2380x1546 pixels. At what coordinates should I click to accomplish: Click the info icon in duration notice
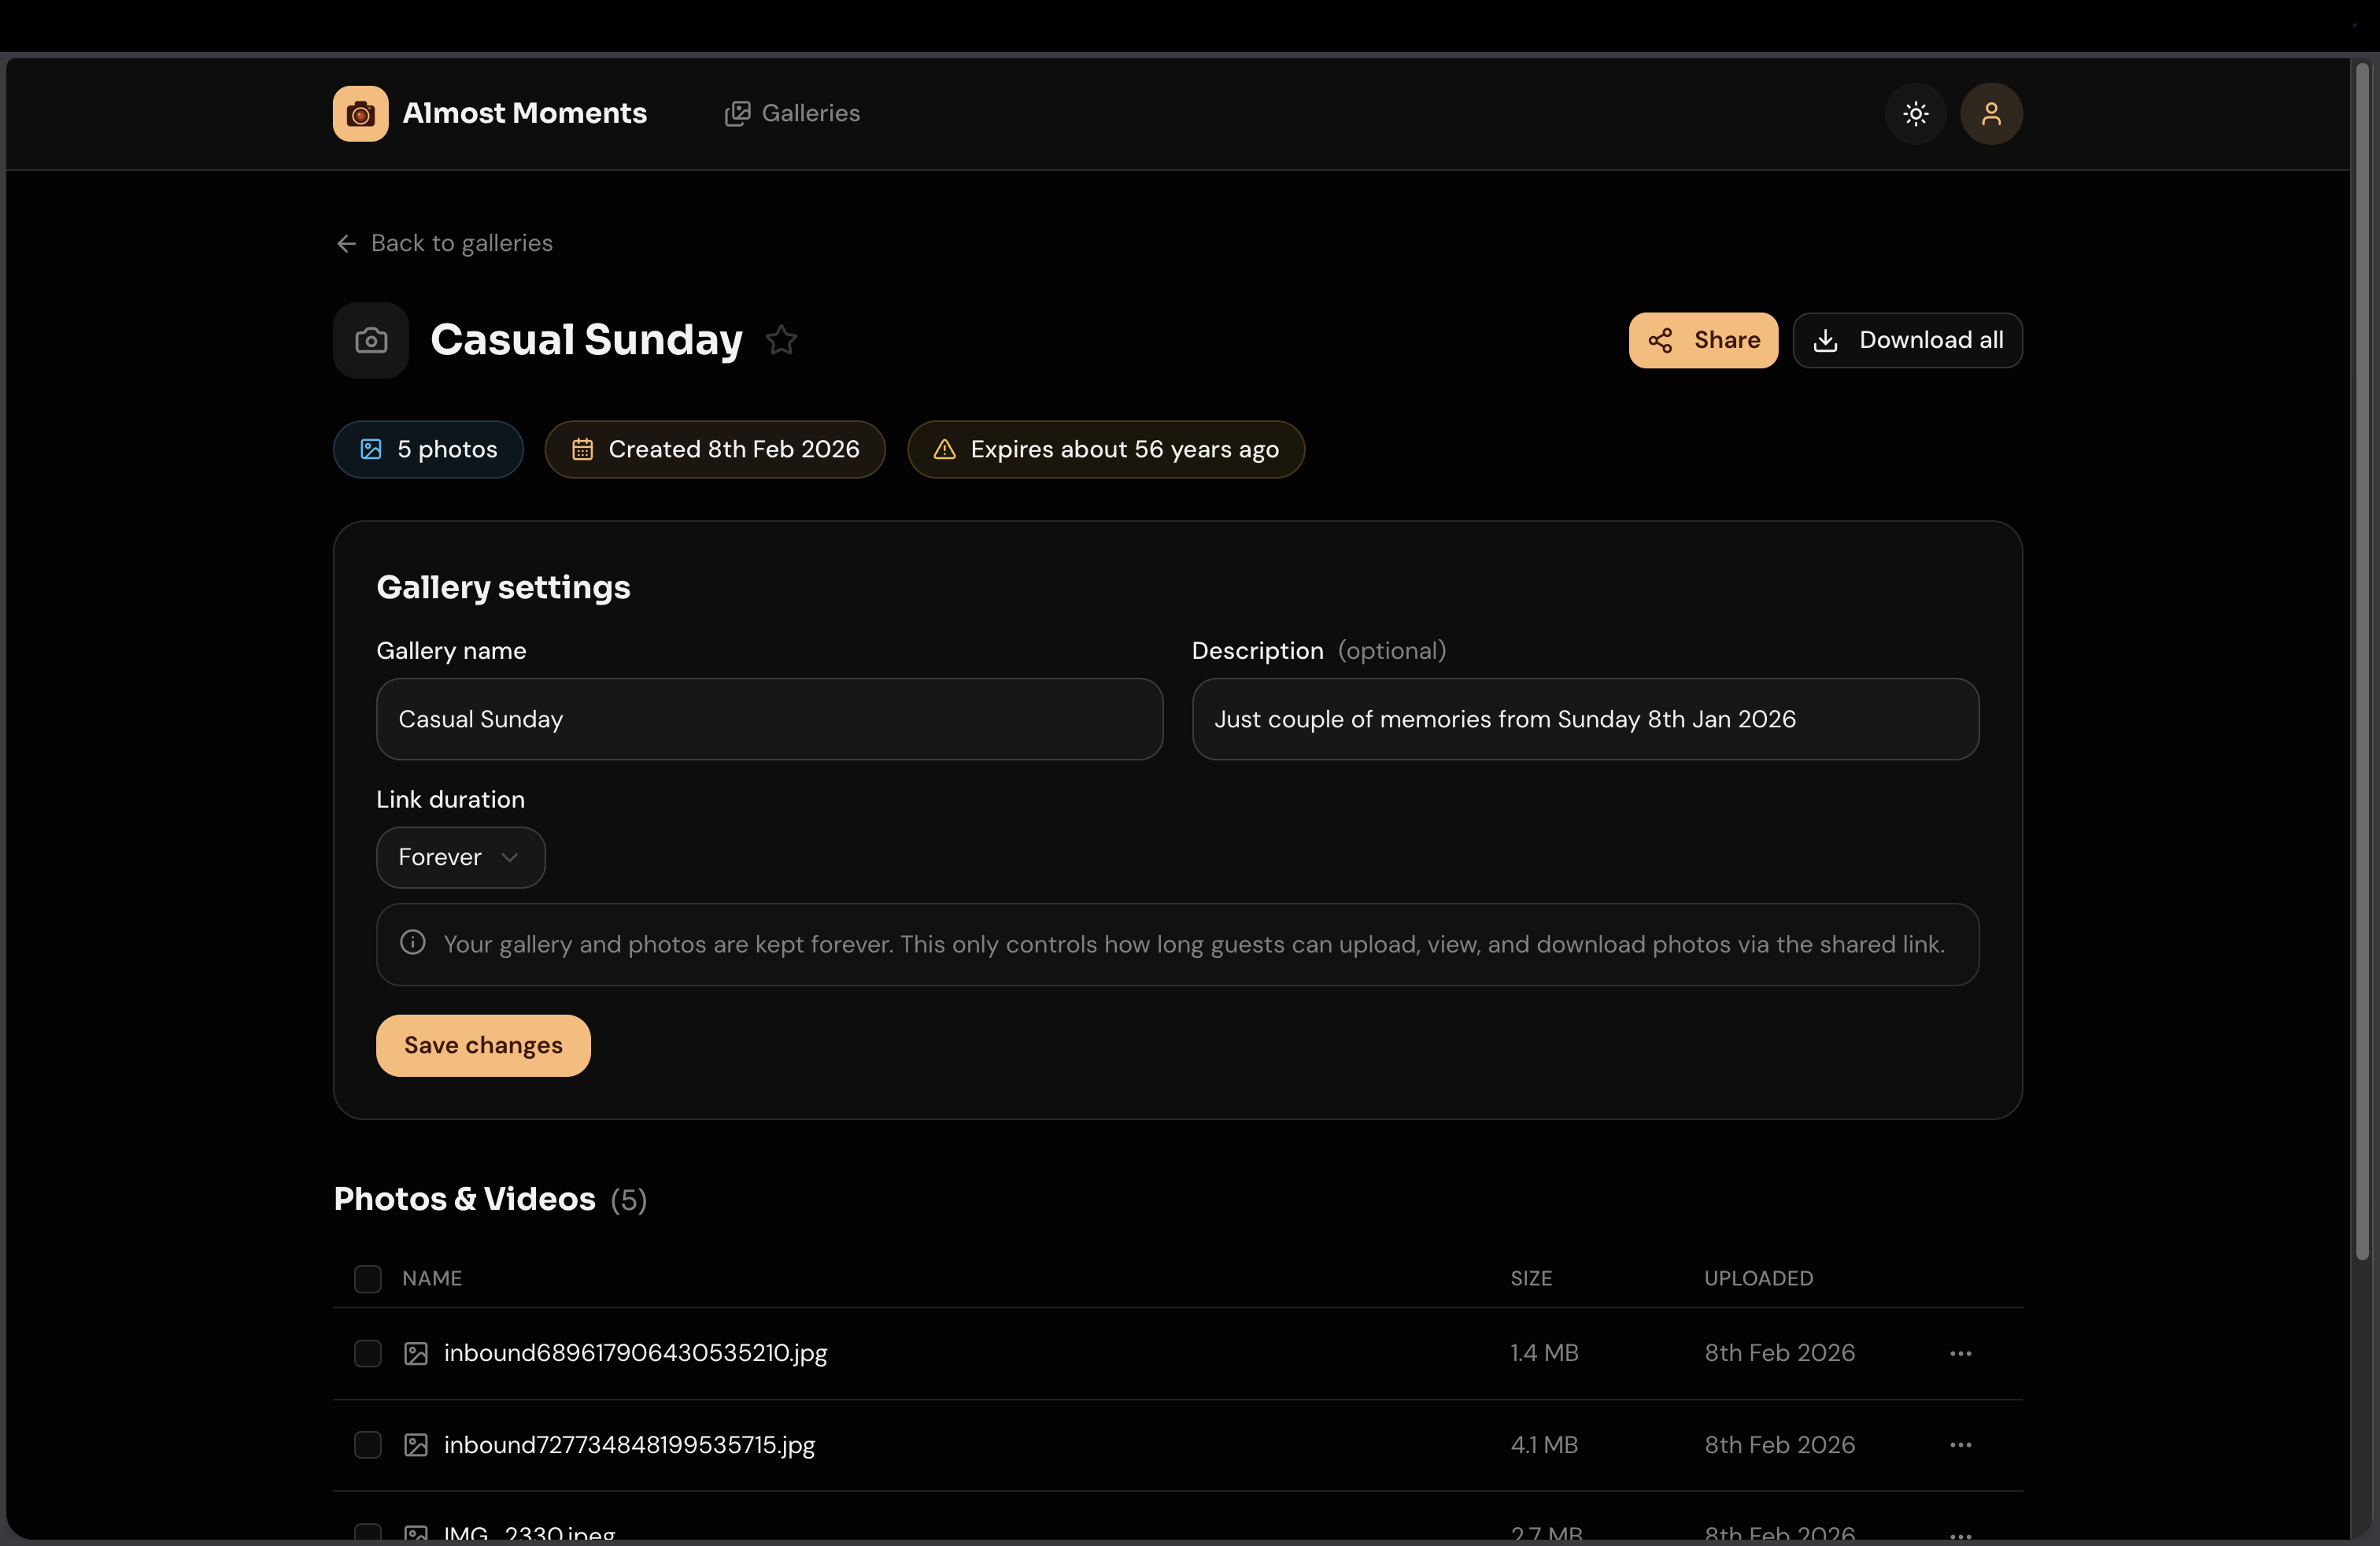tap(413, 942)
